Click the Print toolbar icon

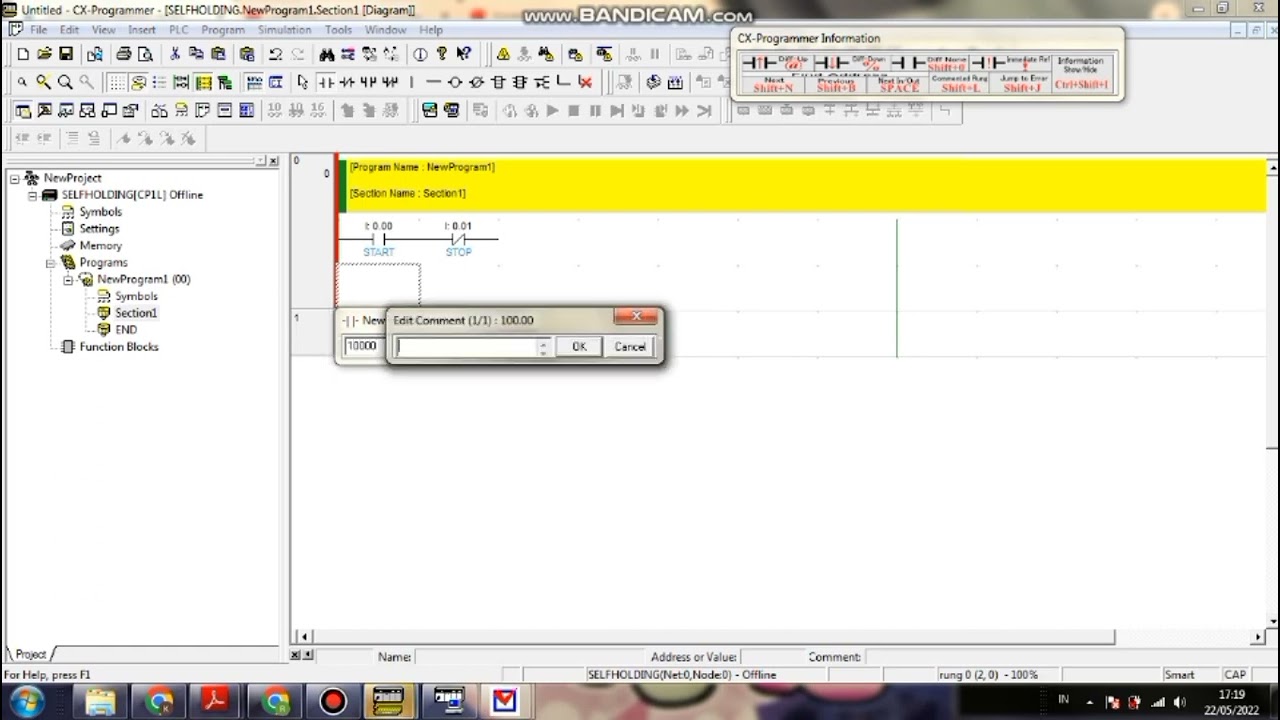(124, 54)
